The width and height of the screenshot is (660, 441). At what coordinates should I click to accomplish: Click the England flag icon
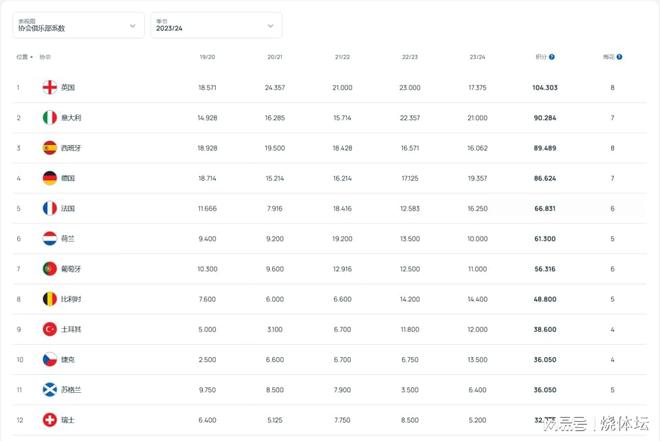coord(49,88)
